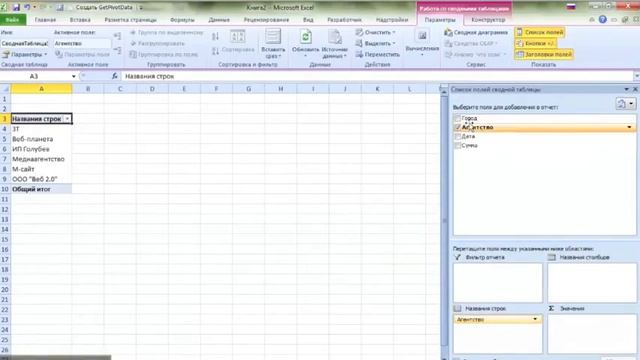Screen dimensions: 640x360
Task: Click the formula bar with Названия строк
Action: (x=378, y=76)
